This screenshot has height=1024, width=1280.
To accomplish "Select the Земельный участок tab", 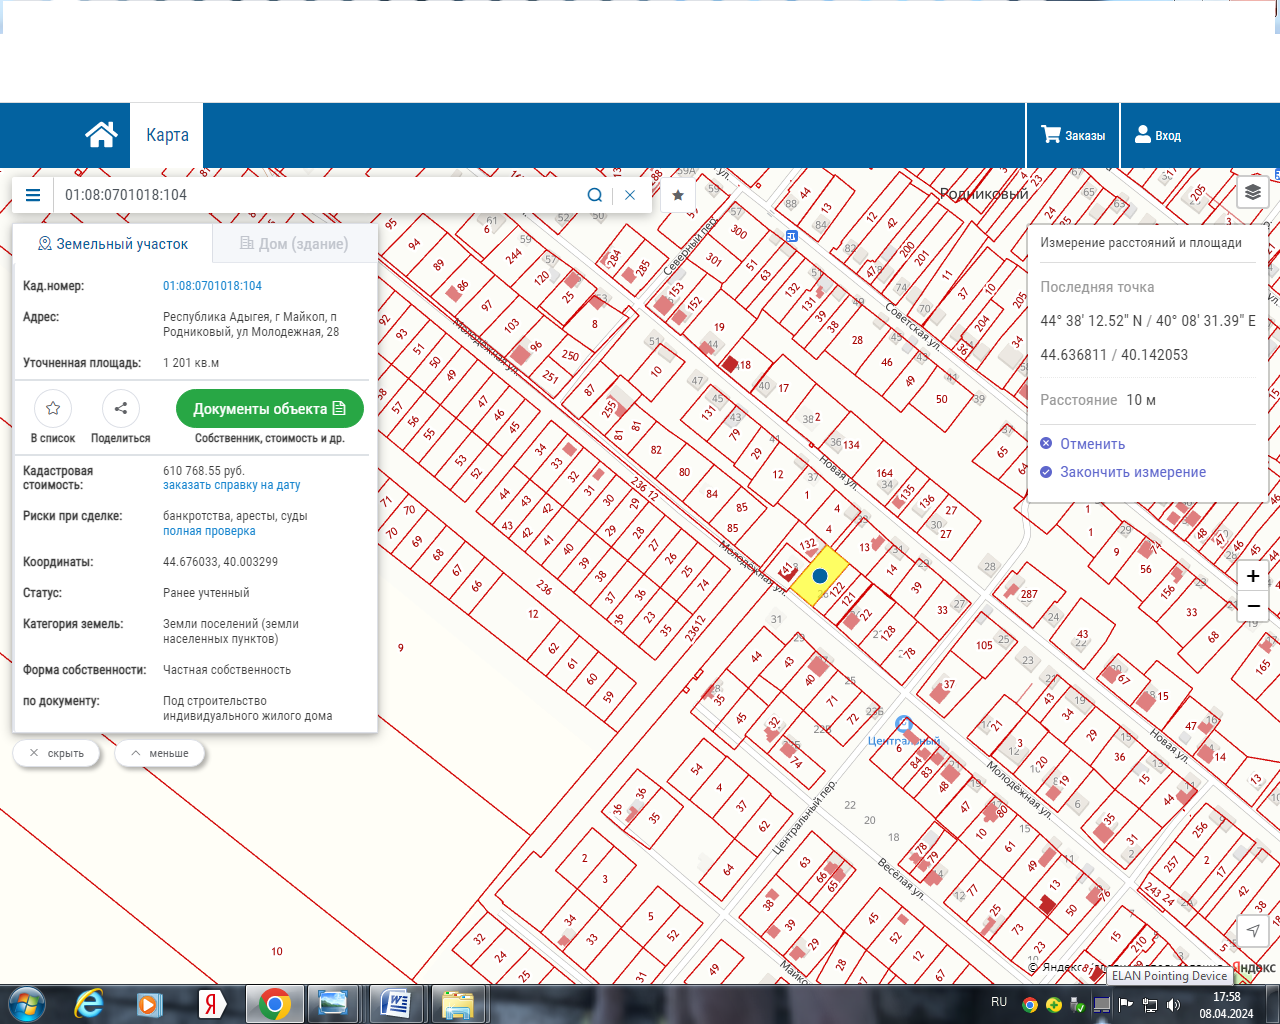I will (113, 244).
